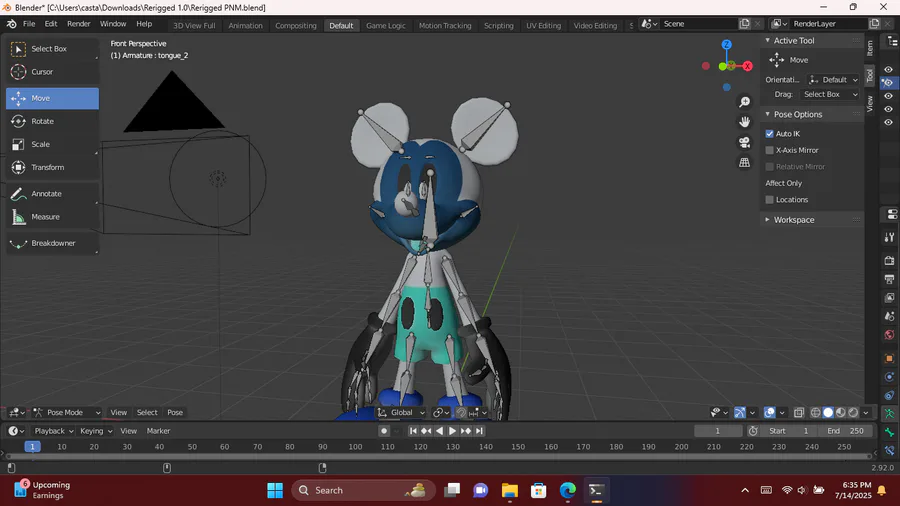
Task: Open the Global transform orientation dropdown
Action: 401,412
